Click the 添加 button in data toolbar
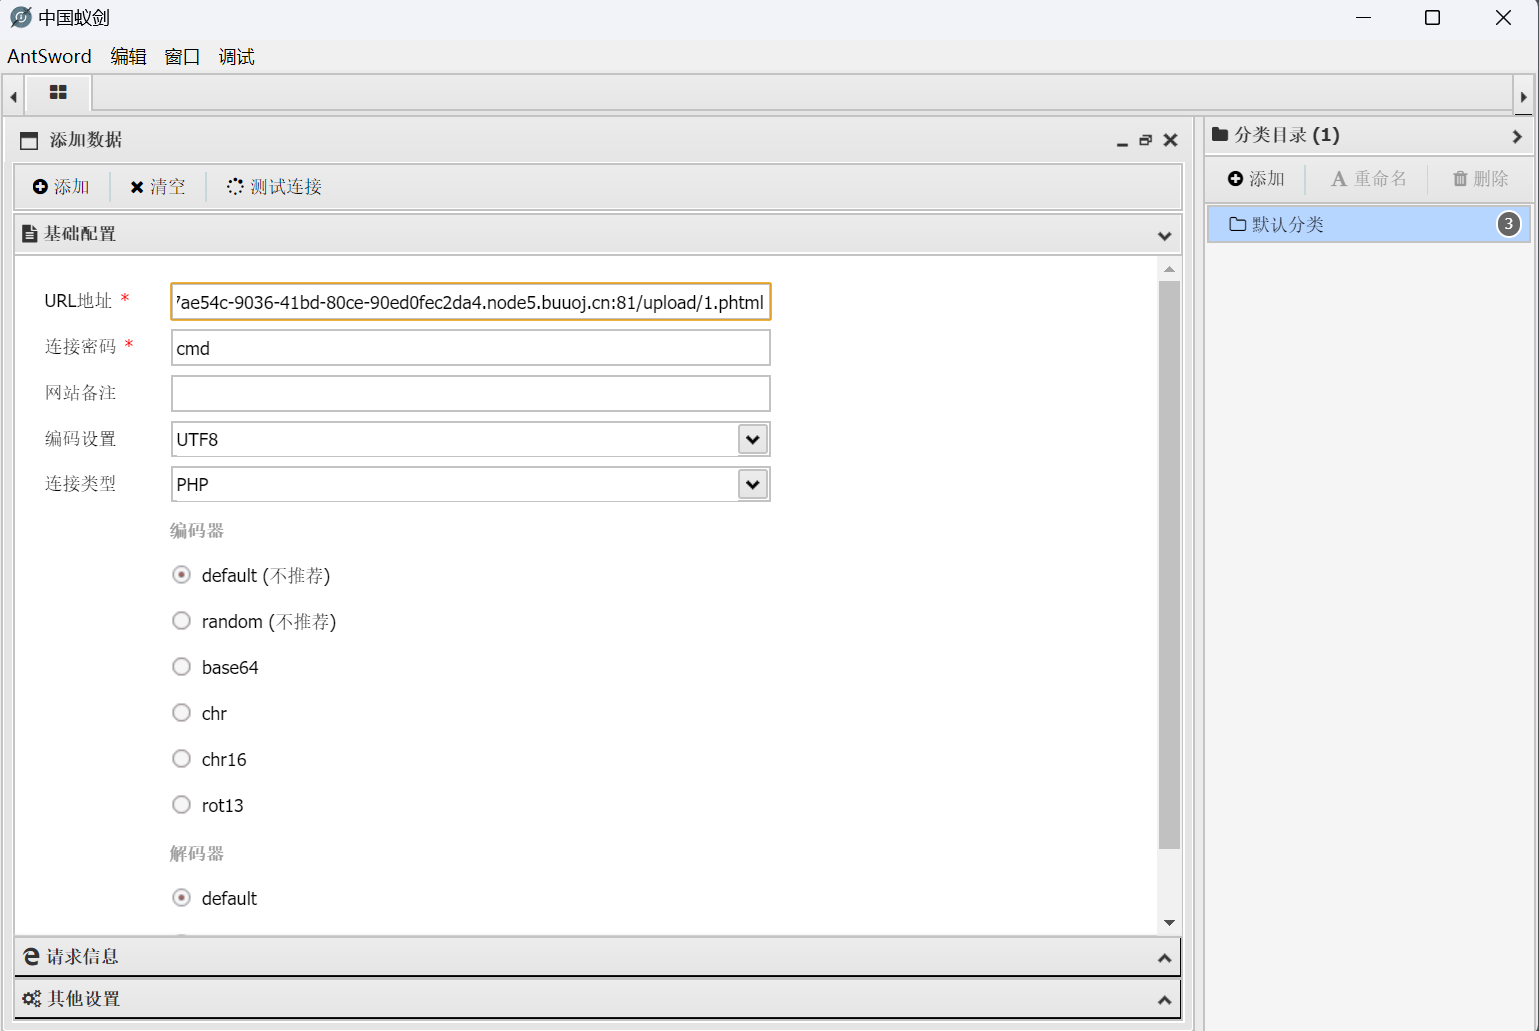The image size is (1539, 1031). click(x=61, y=187)
